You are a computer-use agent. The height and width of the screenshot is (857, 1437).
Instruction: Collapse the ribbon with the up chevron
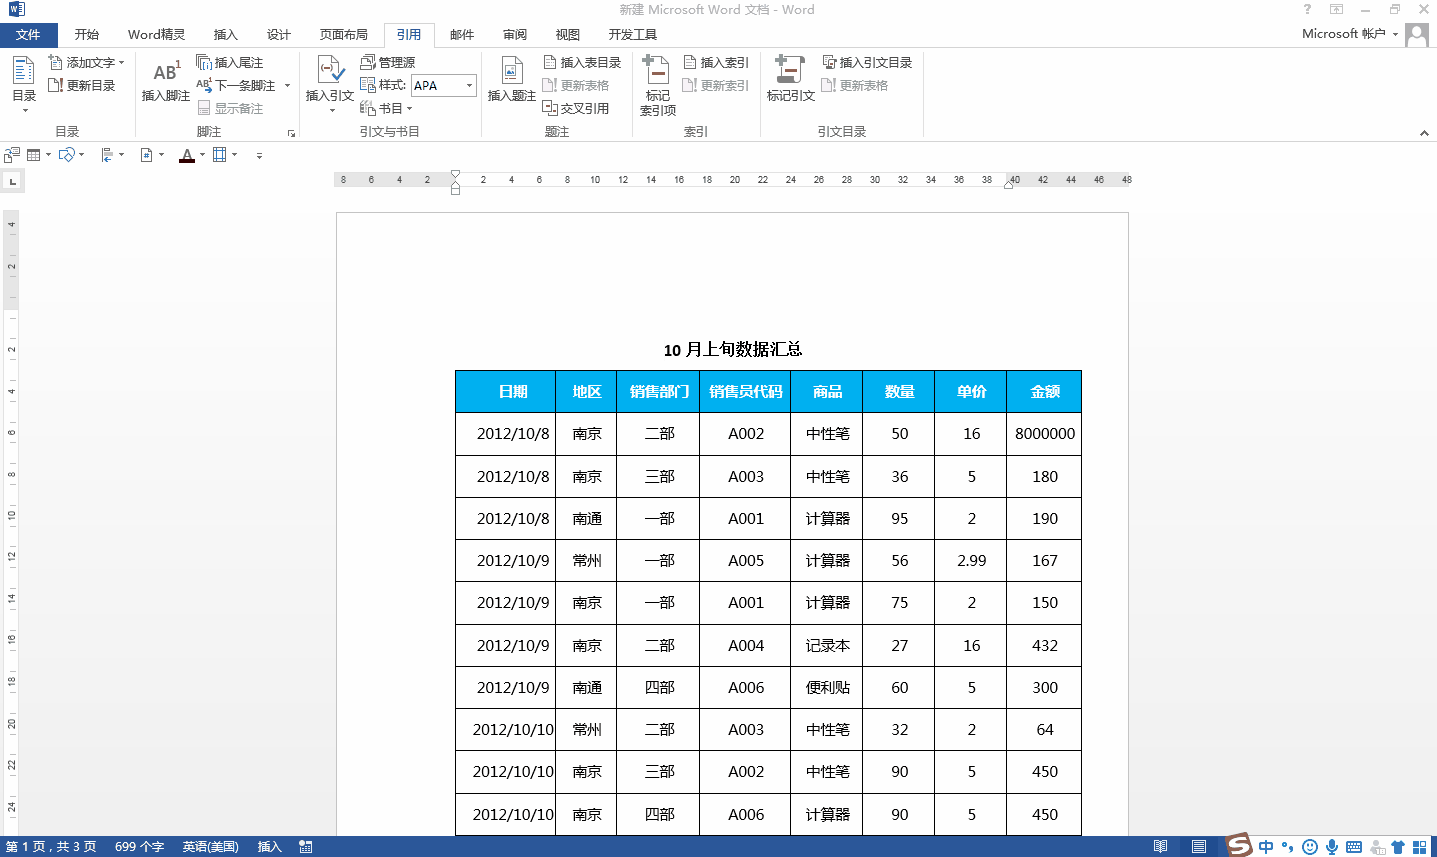[x=1424, y=133]
